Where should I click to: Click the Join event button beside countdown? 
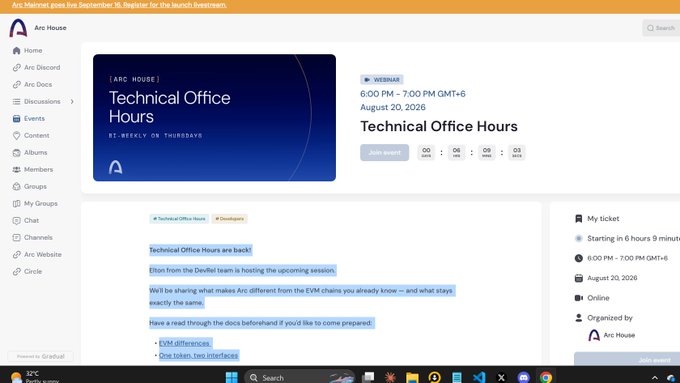point(384,152)
